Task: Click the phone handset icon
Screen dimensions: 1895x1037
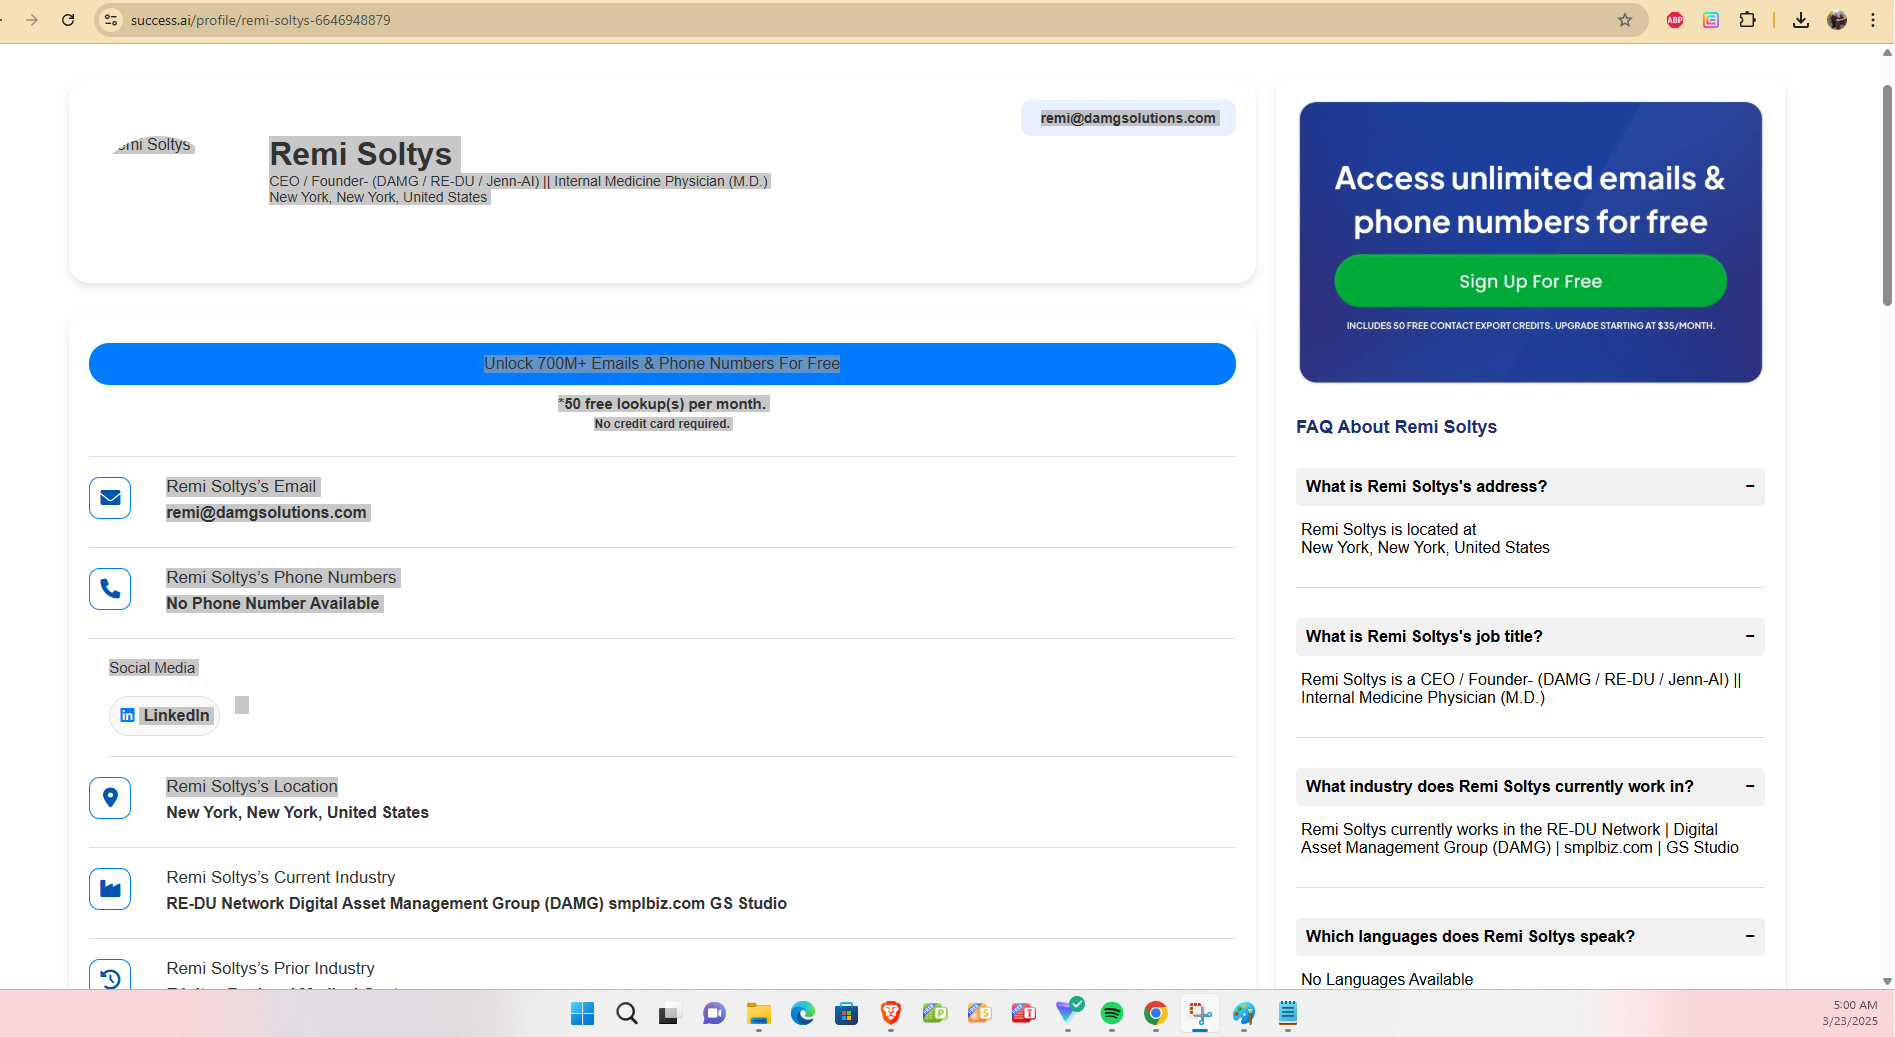Action: pos(110,589)
